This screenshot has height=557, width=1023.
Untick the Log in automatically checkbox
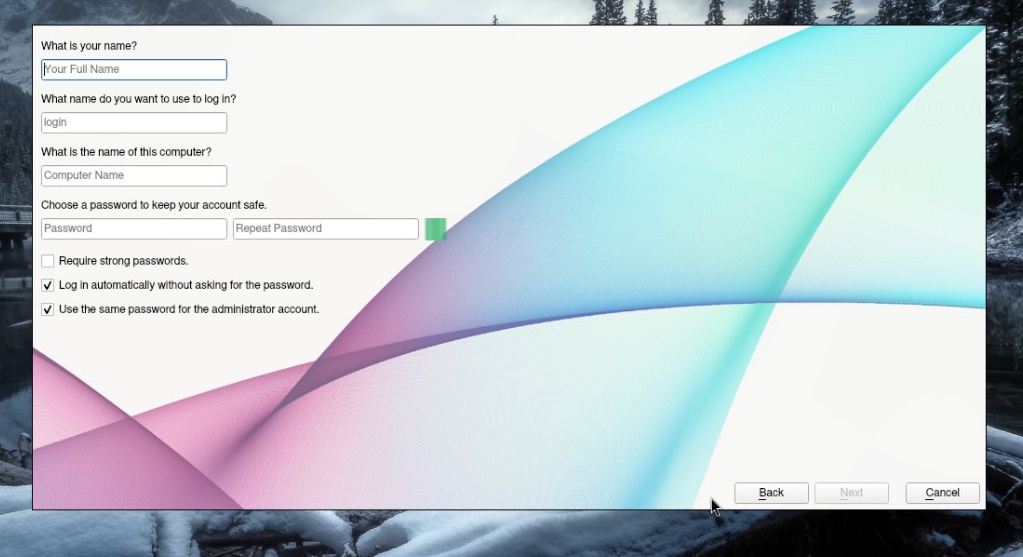(48, 285)
